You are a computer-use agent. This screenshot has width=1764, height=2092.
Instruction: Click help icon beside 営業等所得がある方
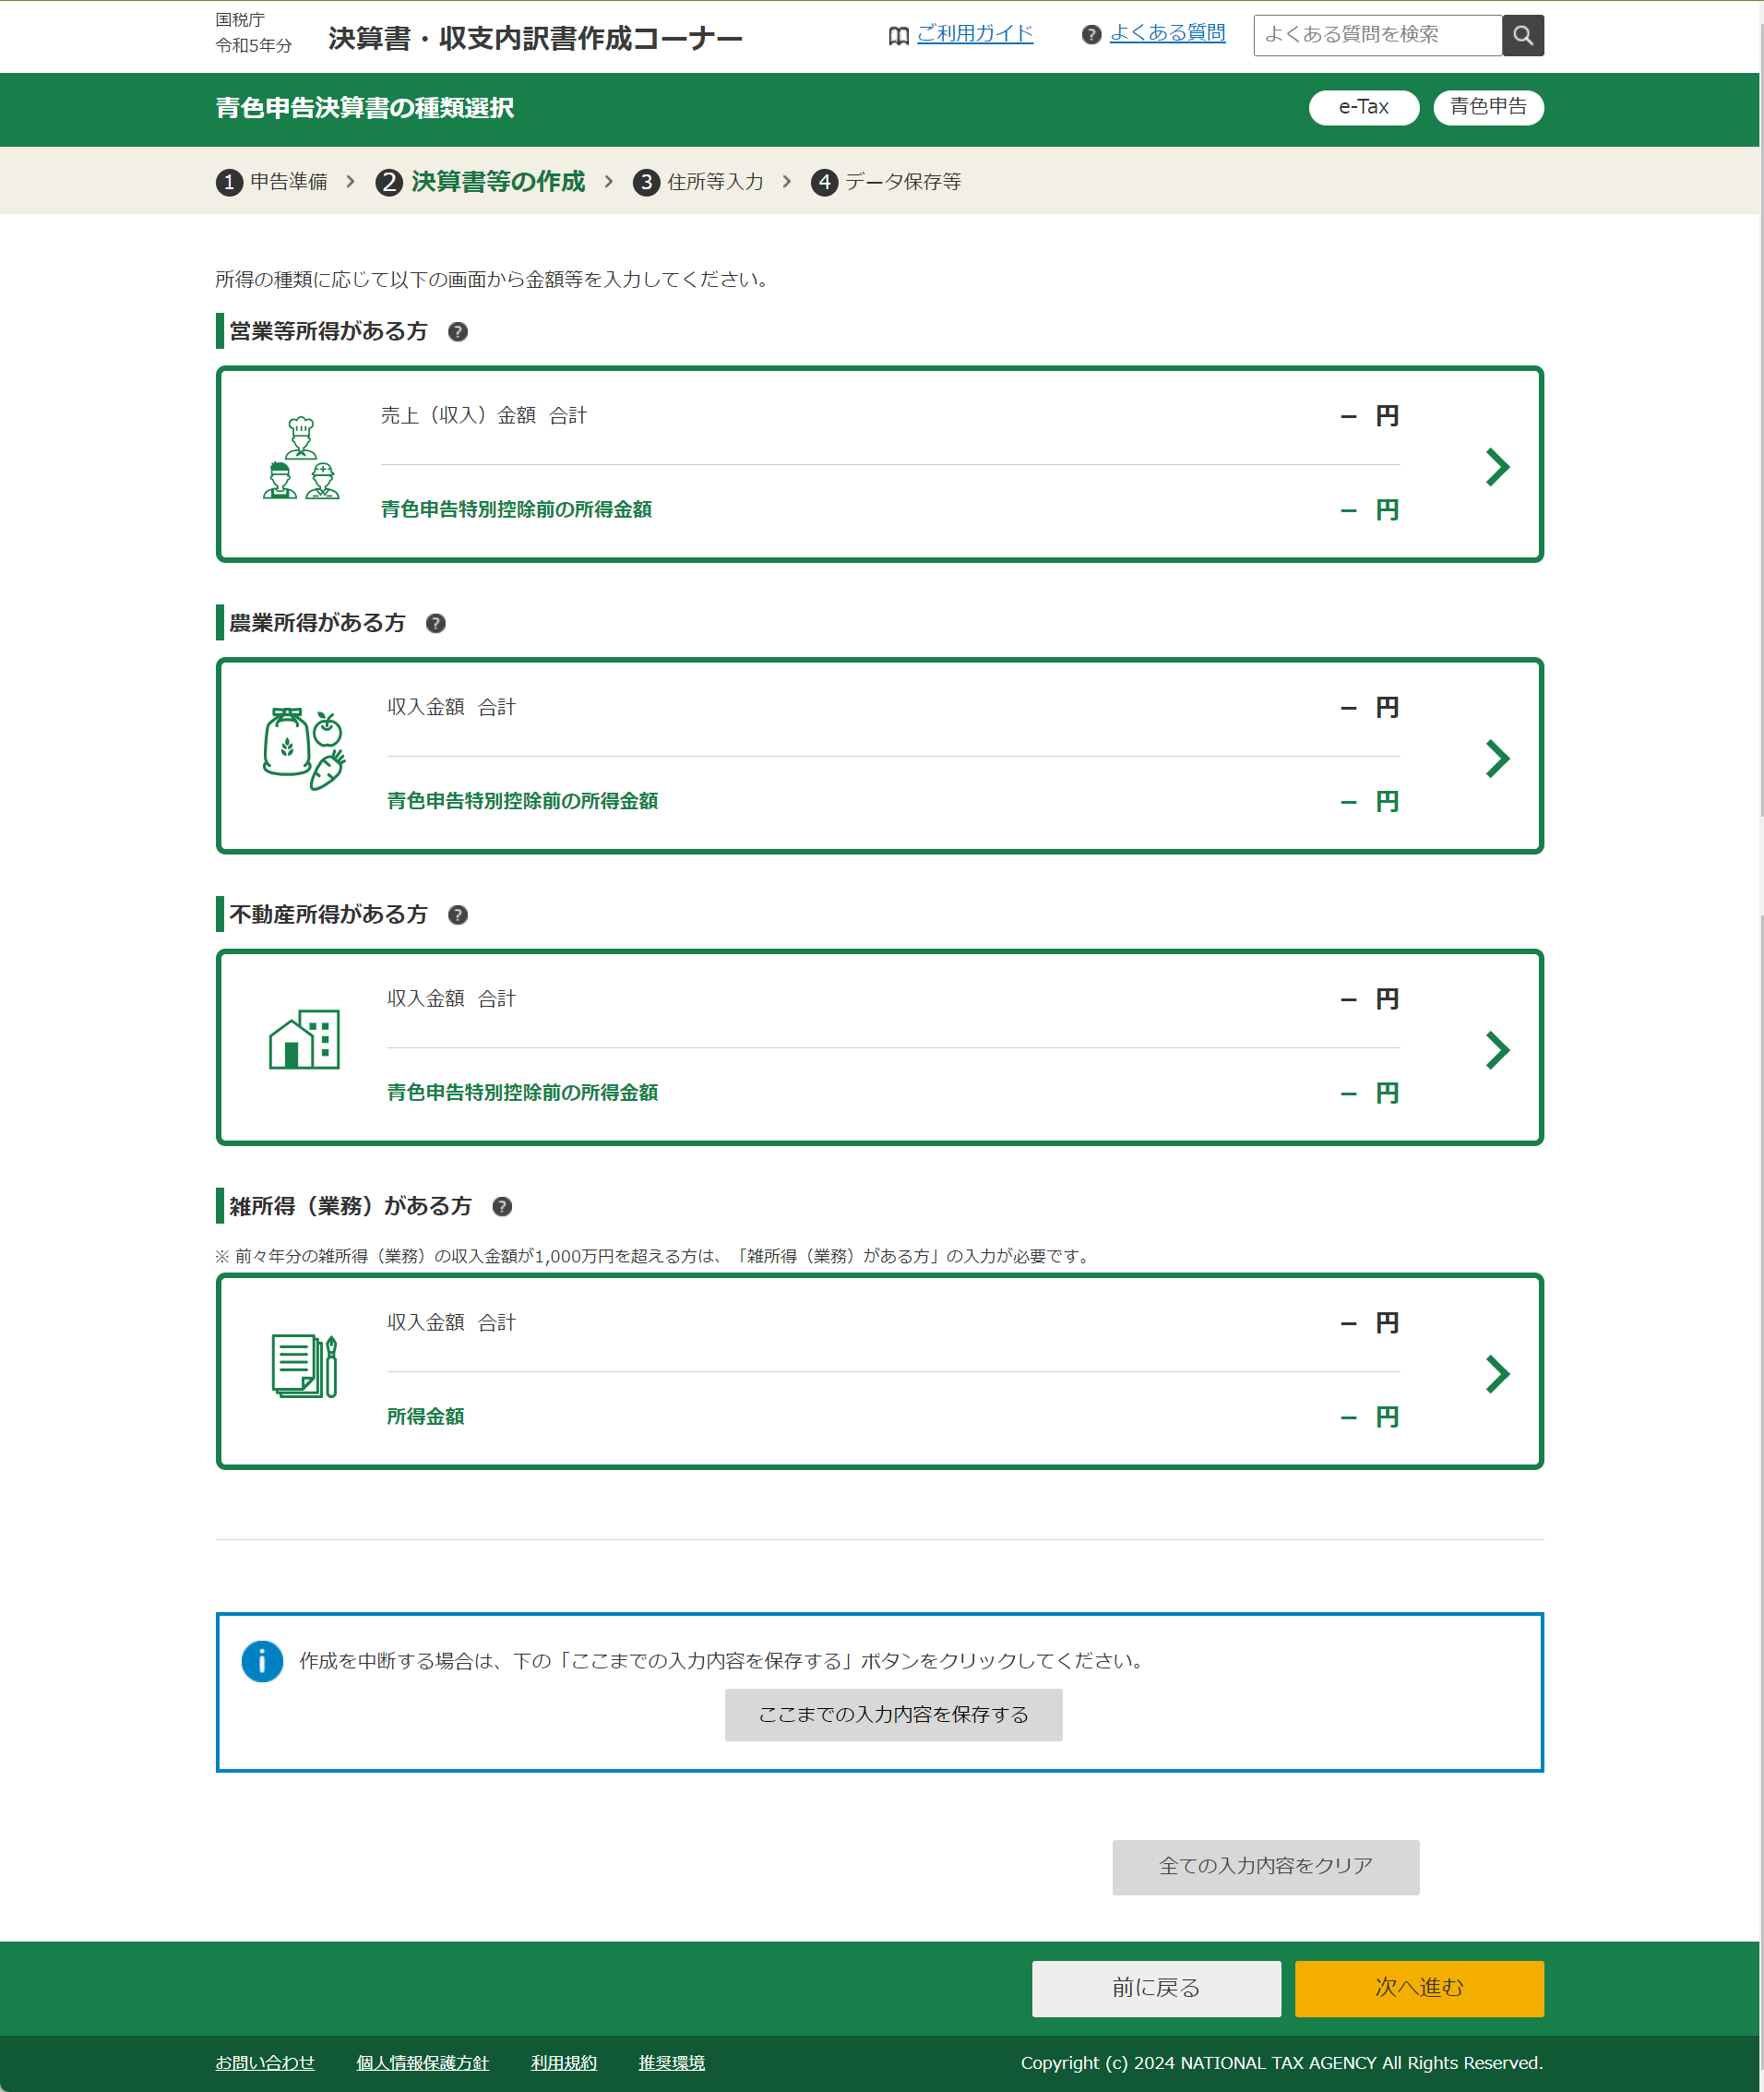pyautogui.click(x=458, y=332)
